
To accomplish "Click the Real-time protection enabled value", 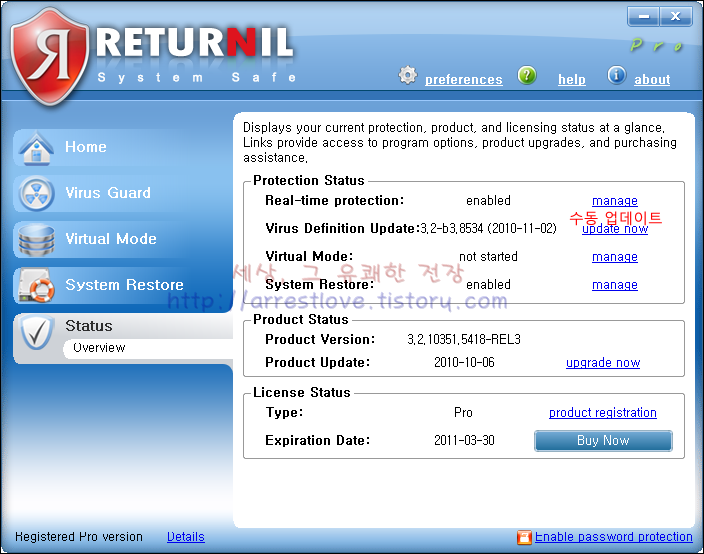I will pyautogui.click(x=488, y=201).
